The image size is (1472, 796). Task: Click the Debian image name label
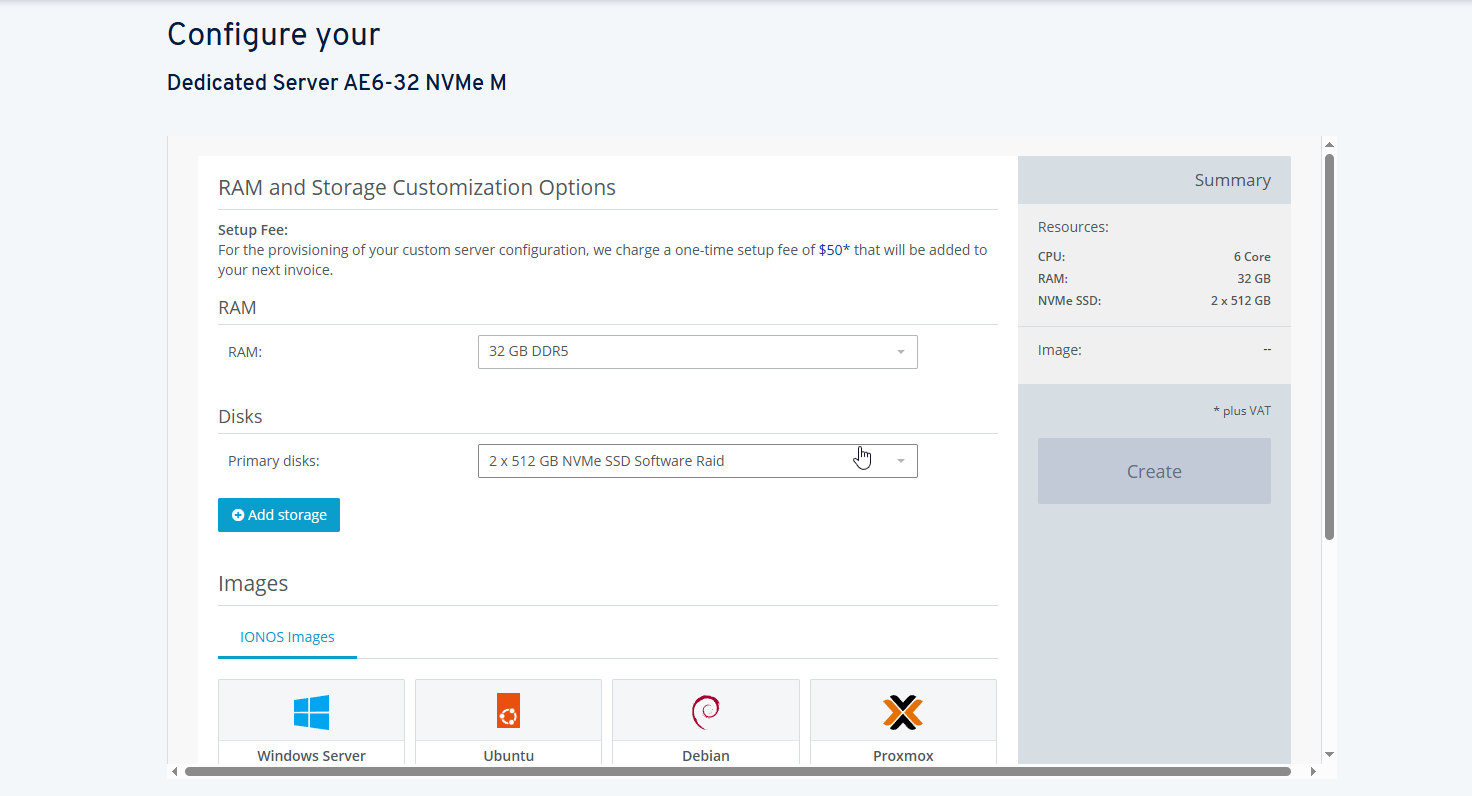705,756
